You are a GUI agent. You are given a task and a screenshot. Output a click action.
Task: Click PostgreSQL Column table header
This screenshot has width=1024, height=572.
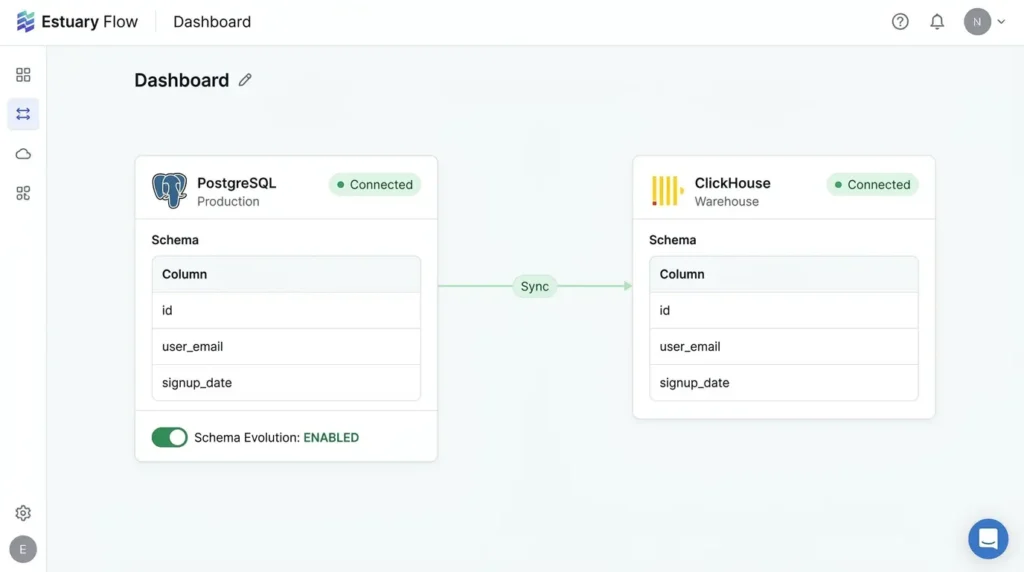[x=286, y=274]
